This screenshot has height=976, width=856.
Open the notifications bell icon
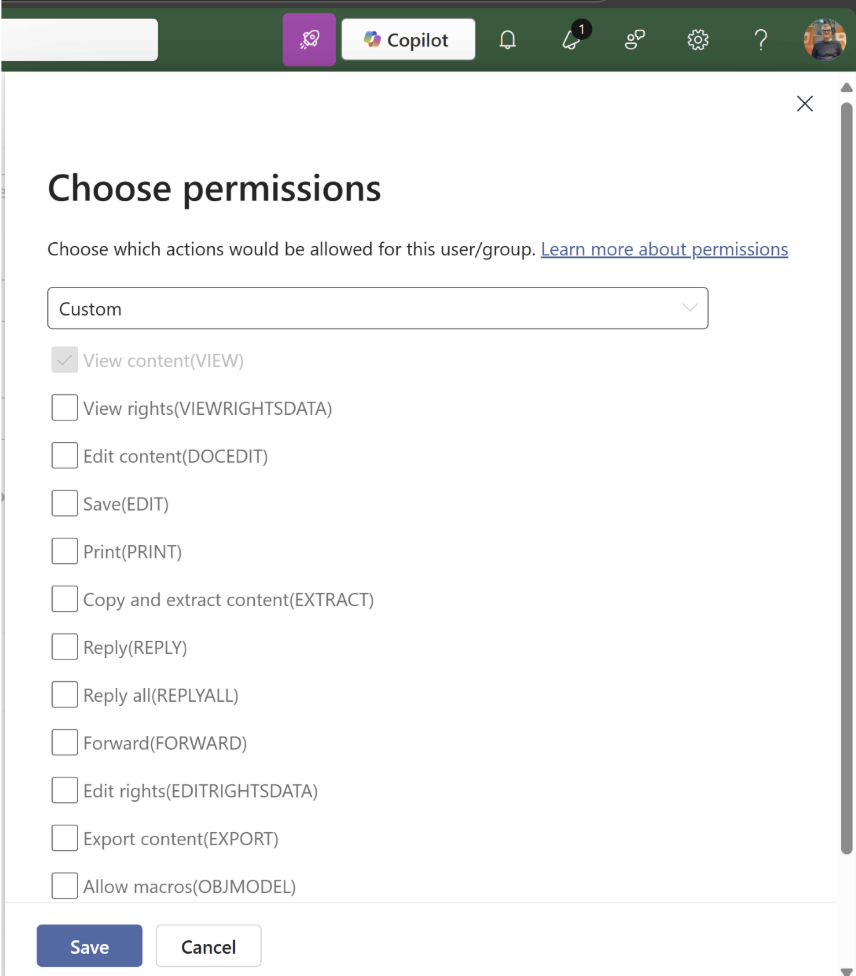point(507,40)
